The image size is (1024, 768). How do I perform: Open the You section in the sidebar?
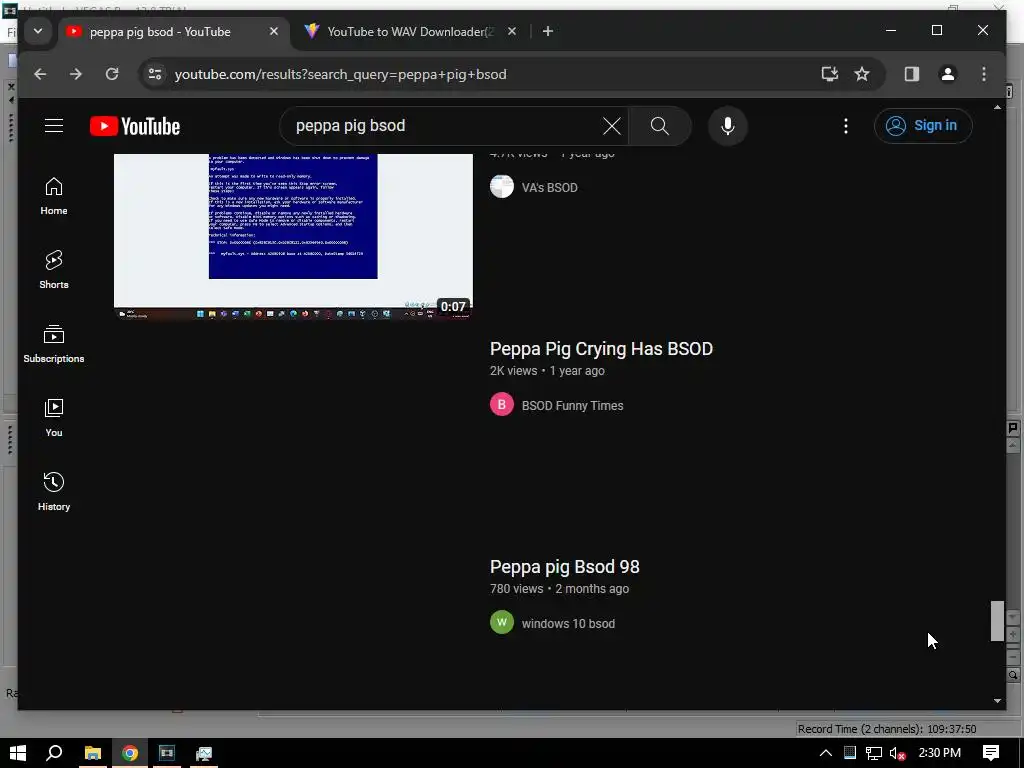coord(54,418)
